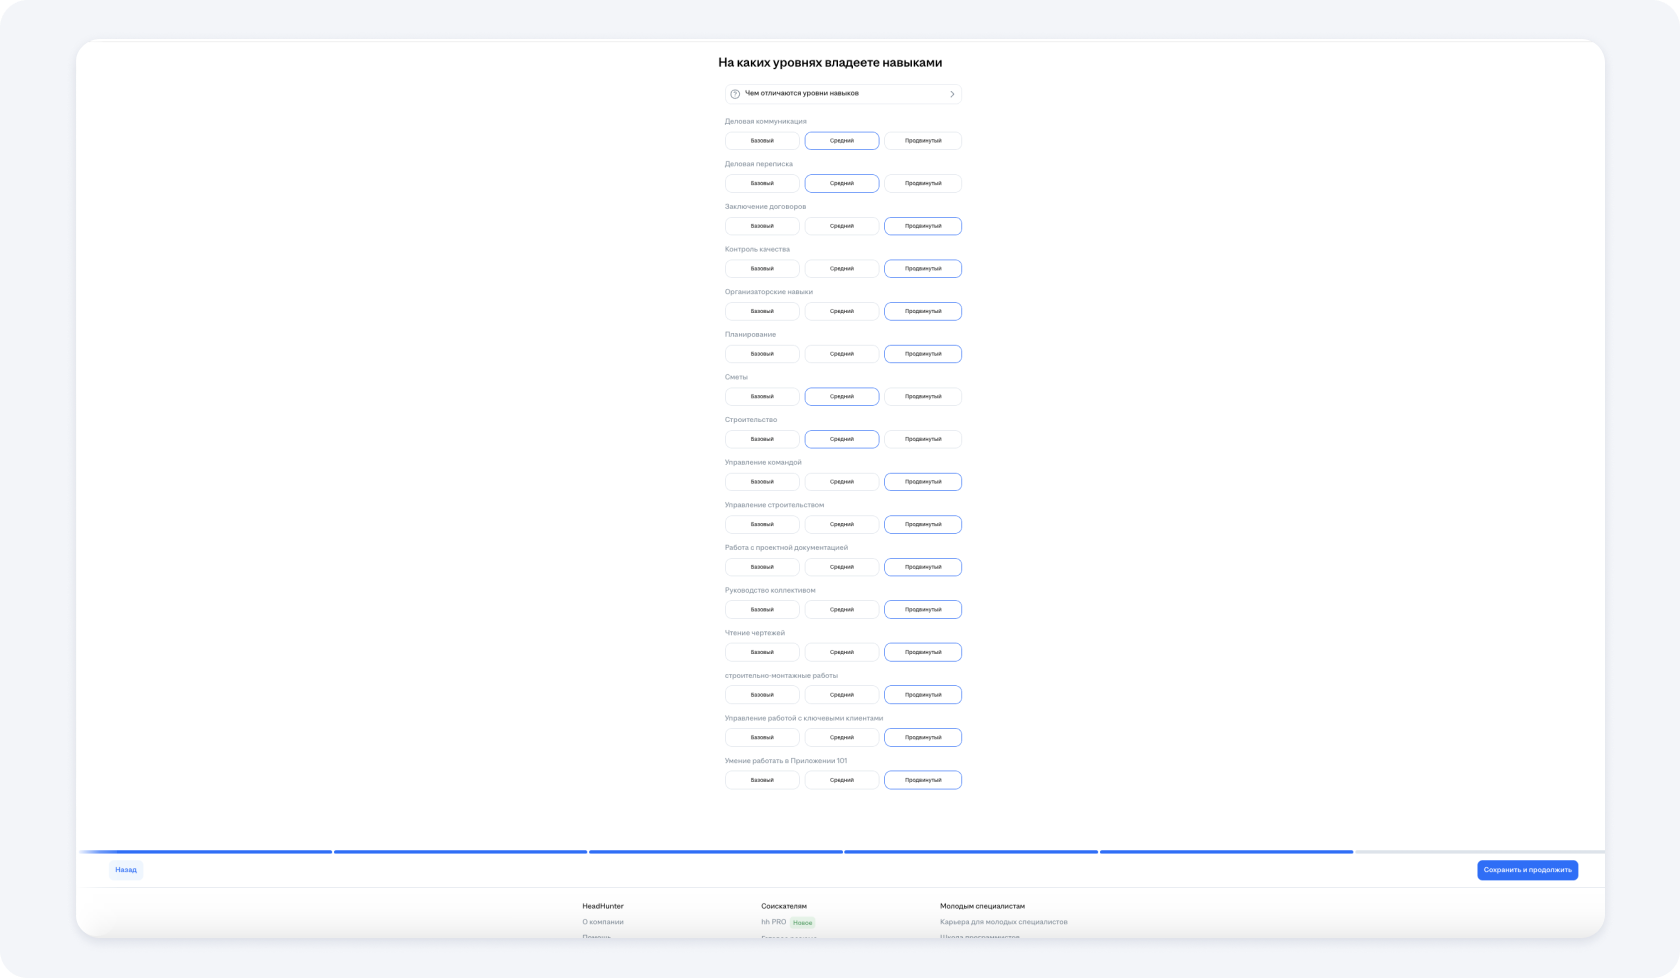Open hh PRO link in footer

point(773,922)
